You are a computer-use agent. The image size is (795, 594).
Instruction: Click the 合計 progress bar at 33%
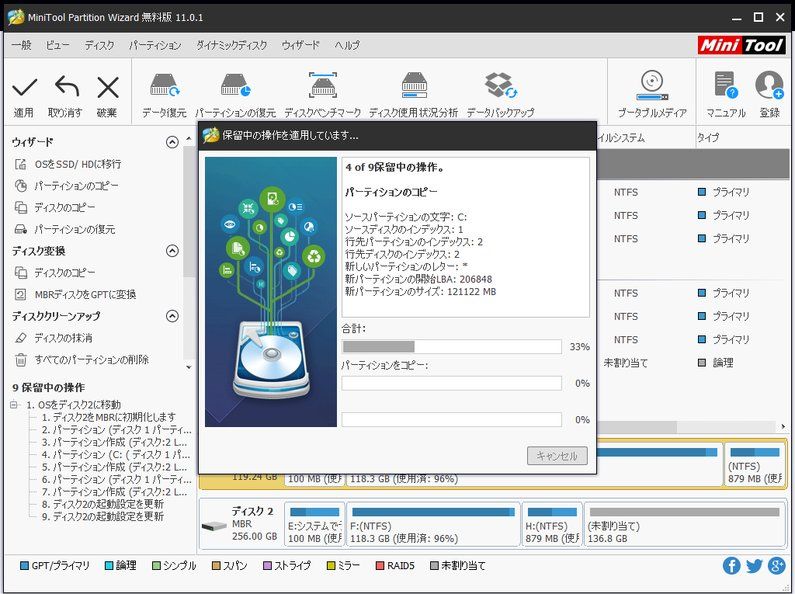[452, 347]
